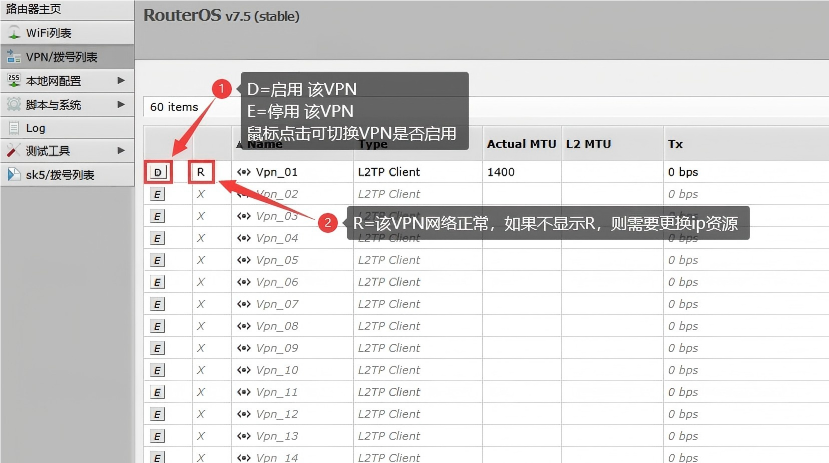Toggle the E button for Vpn_06

point(157,282)
